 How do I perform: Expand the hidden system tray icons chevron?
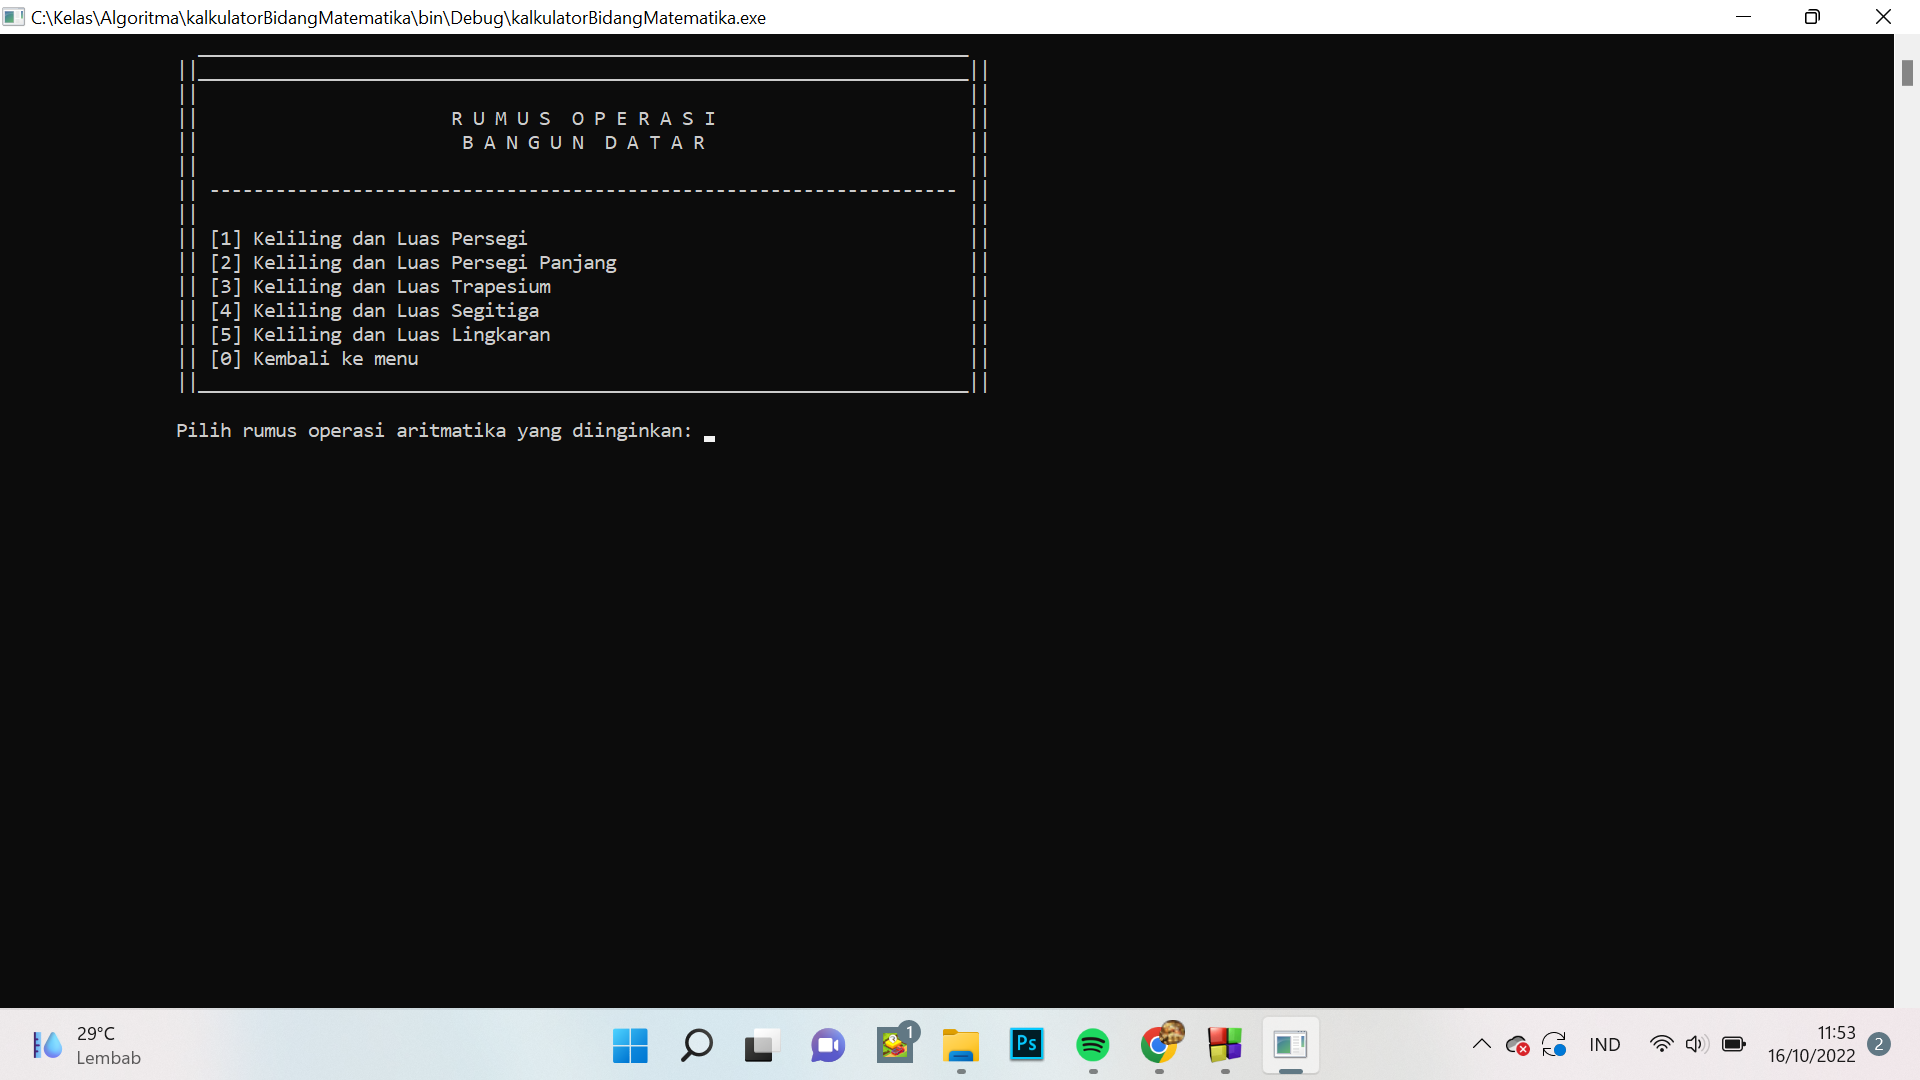click(x=1482, y=1045)
